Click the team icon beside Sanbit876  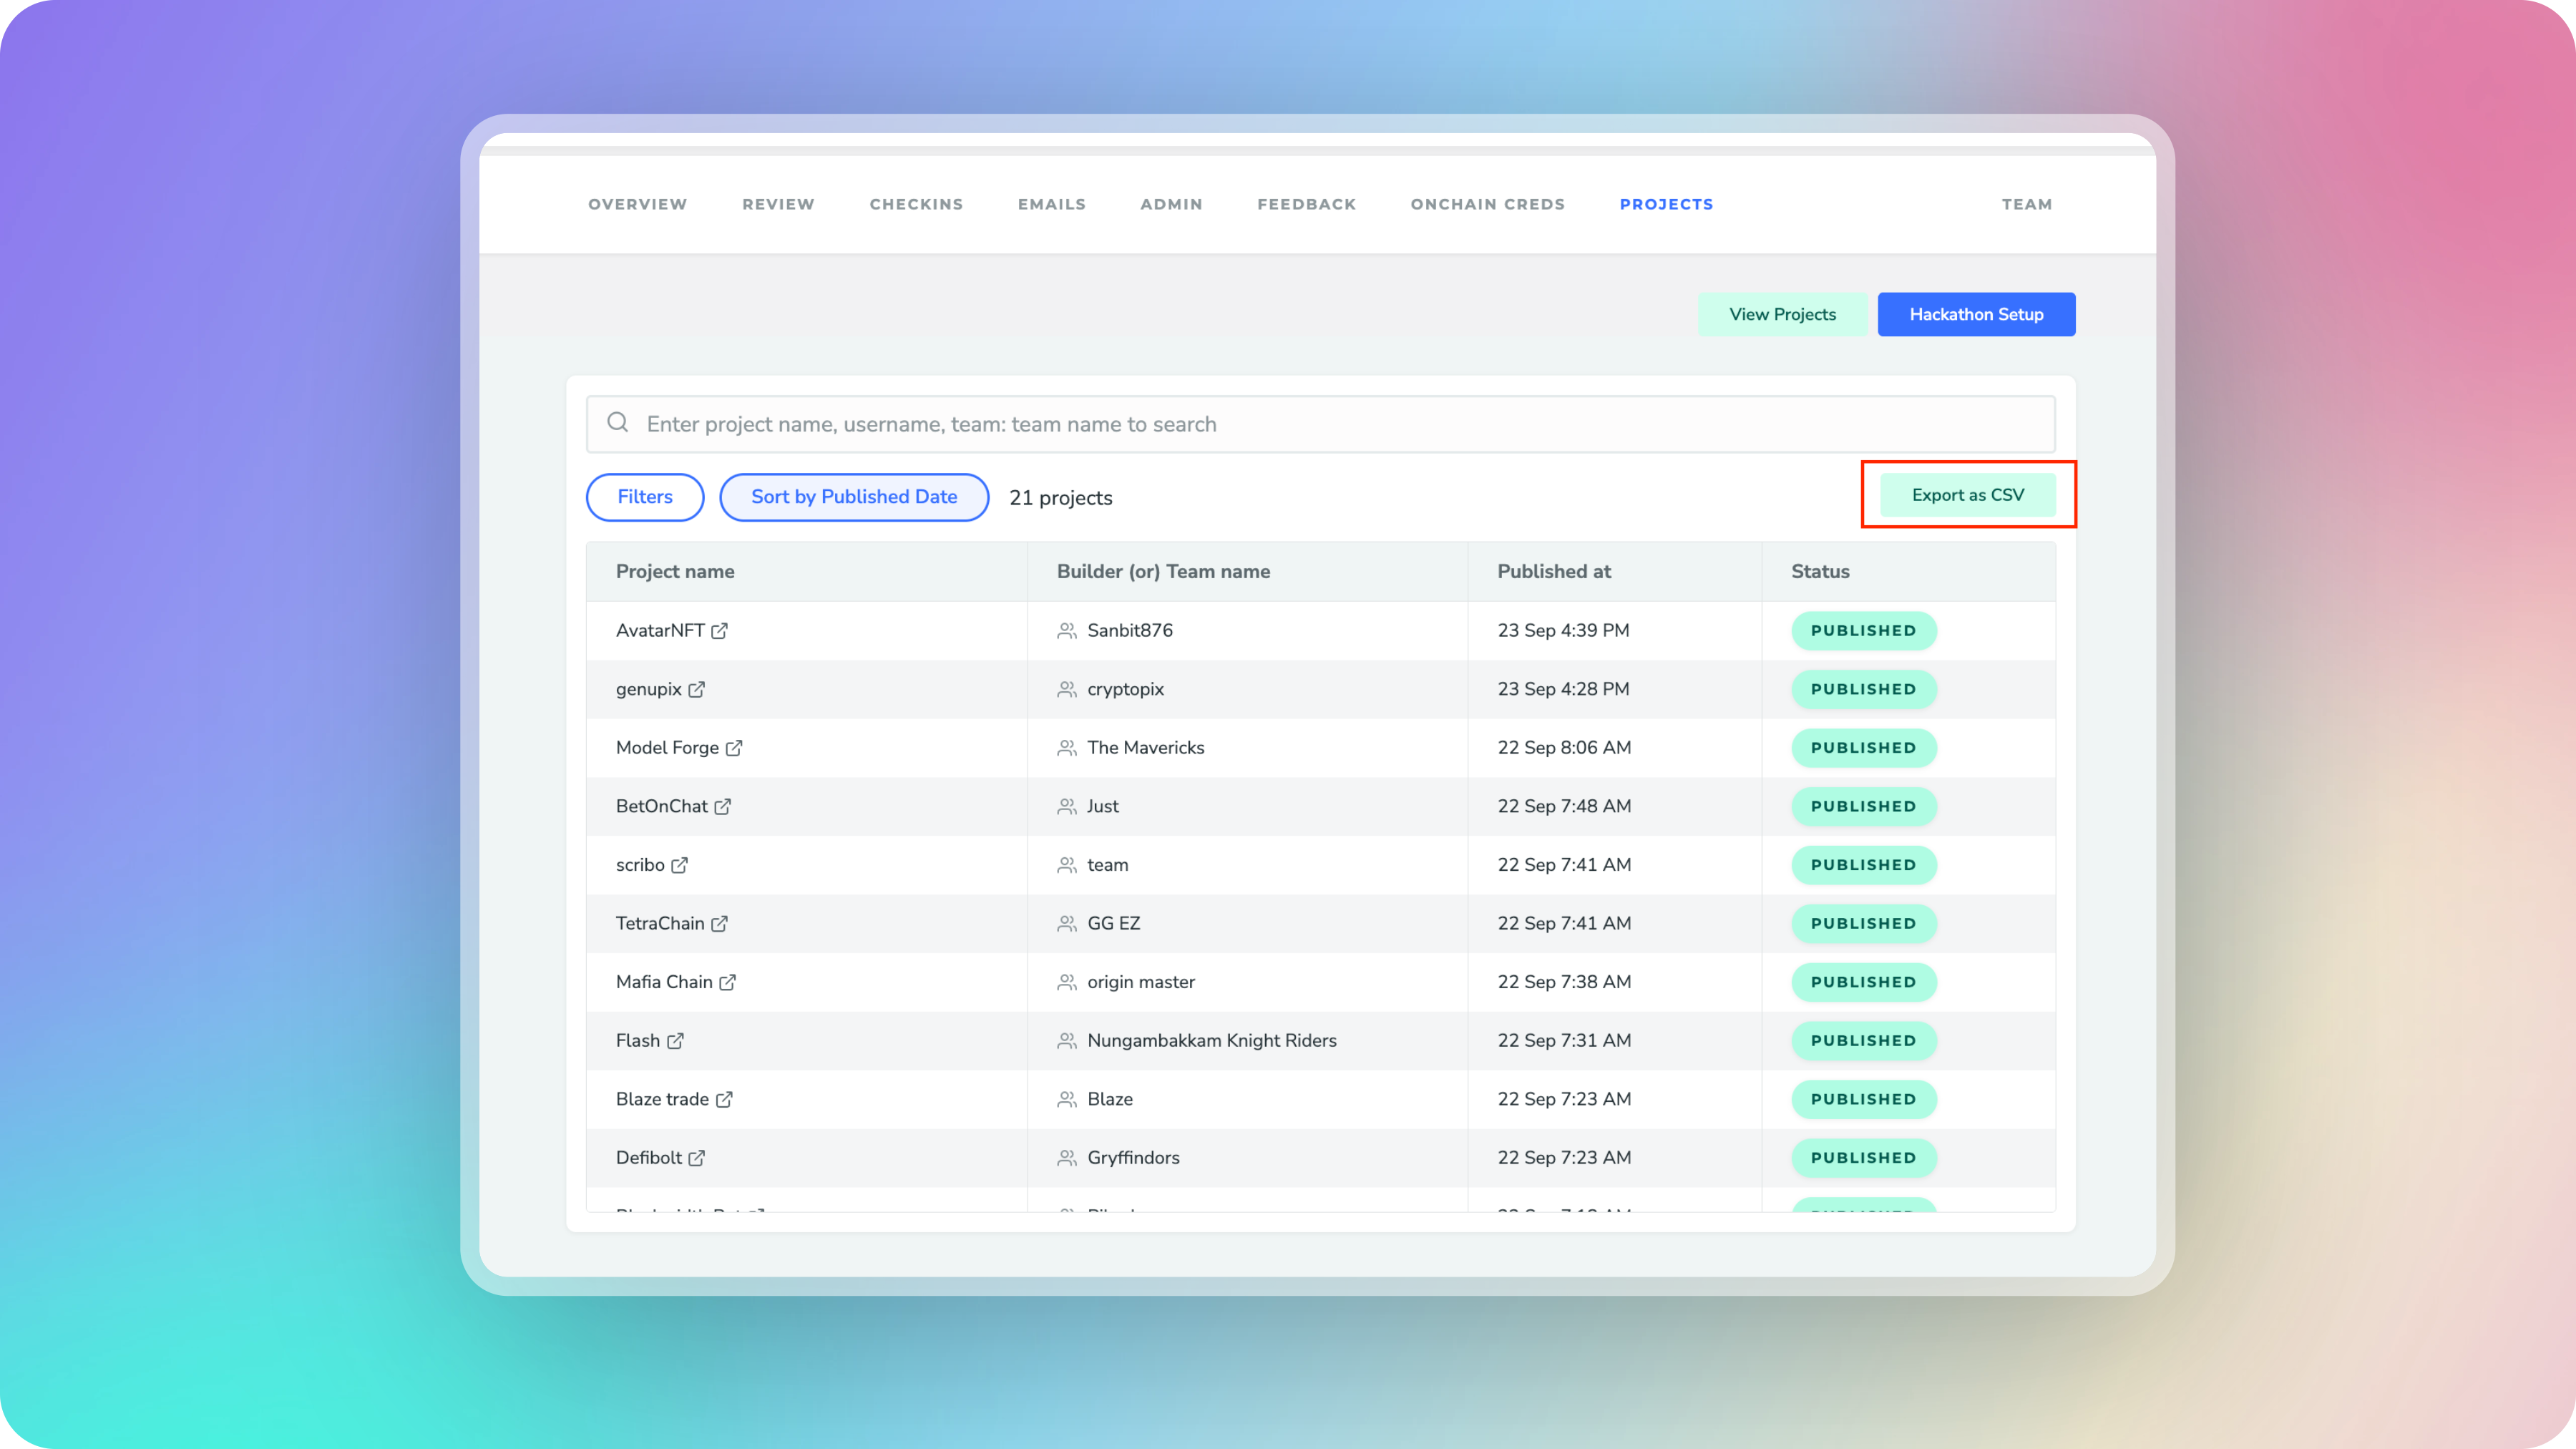[x=1066, y=631]
